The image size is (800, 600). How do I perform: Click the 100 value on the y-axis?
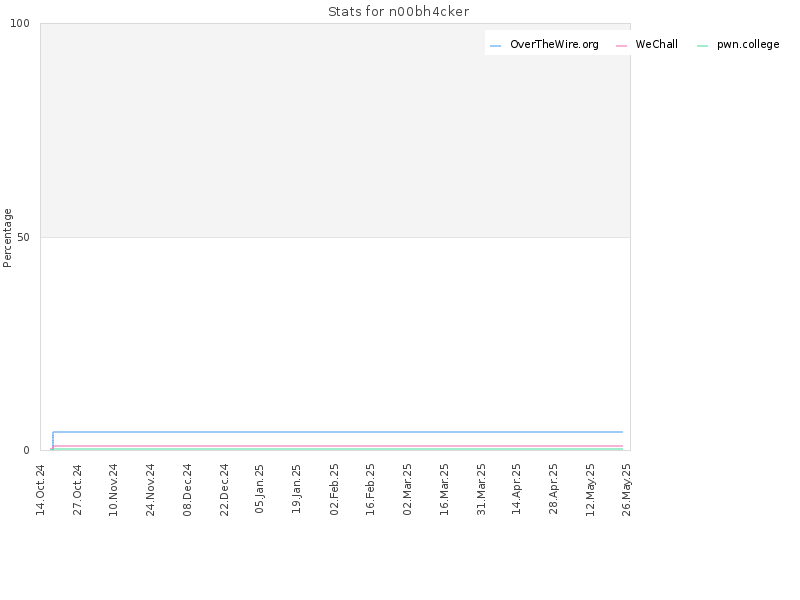click(20, 23)
